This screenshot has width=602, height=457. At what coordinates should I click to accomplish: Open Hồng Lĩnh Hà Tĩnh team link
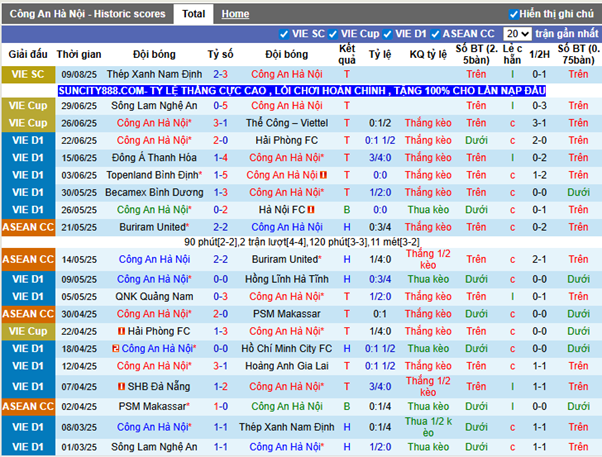tap(287, 279)
